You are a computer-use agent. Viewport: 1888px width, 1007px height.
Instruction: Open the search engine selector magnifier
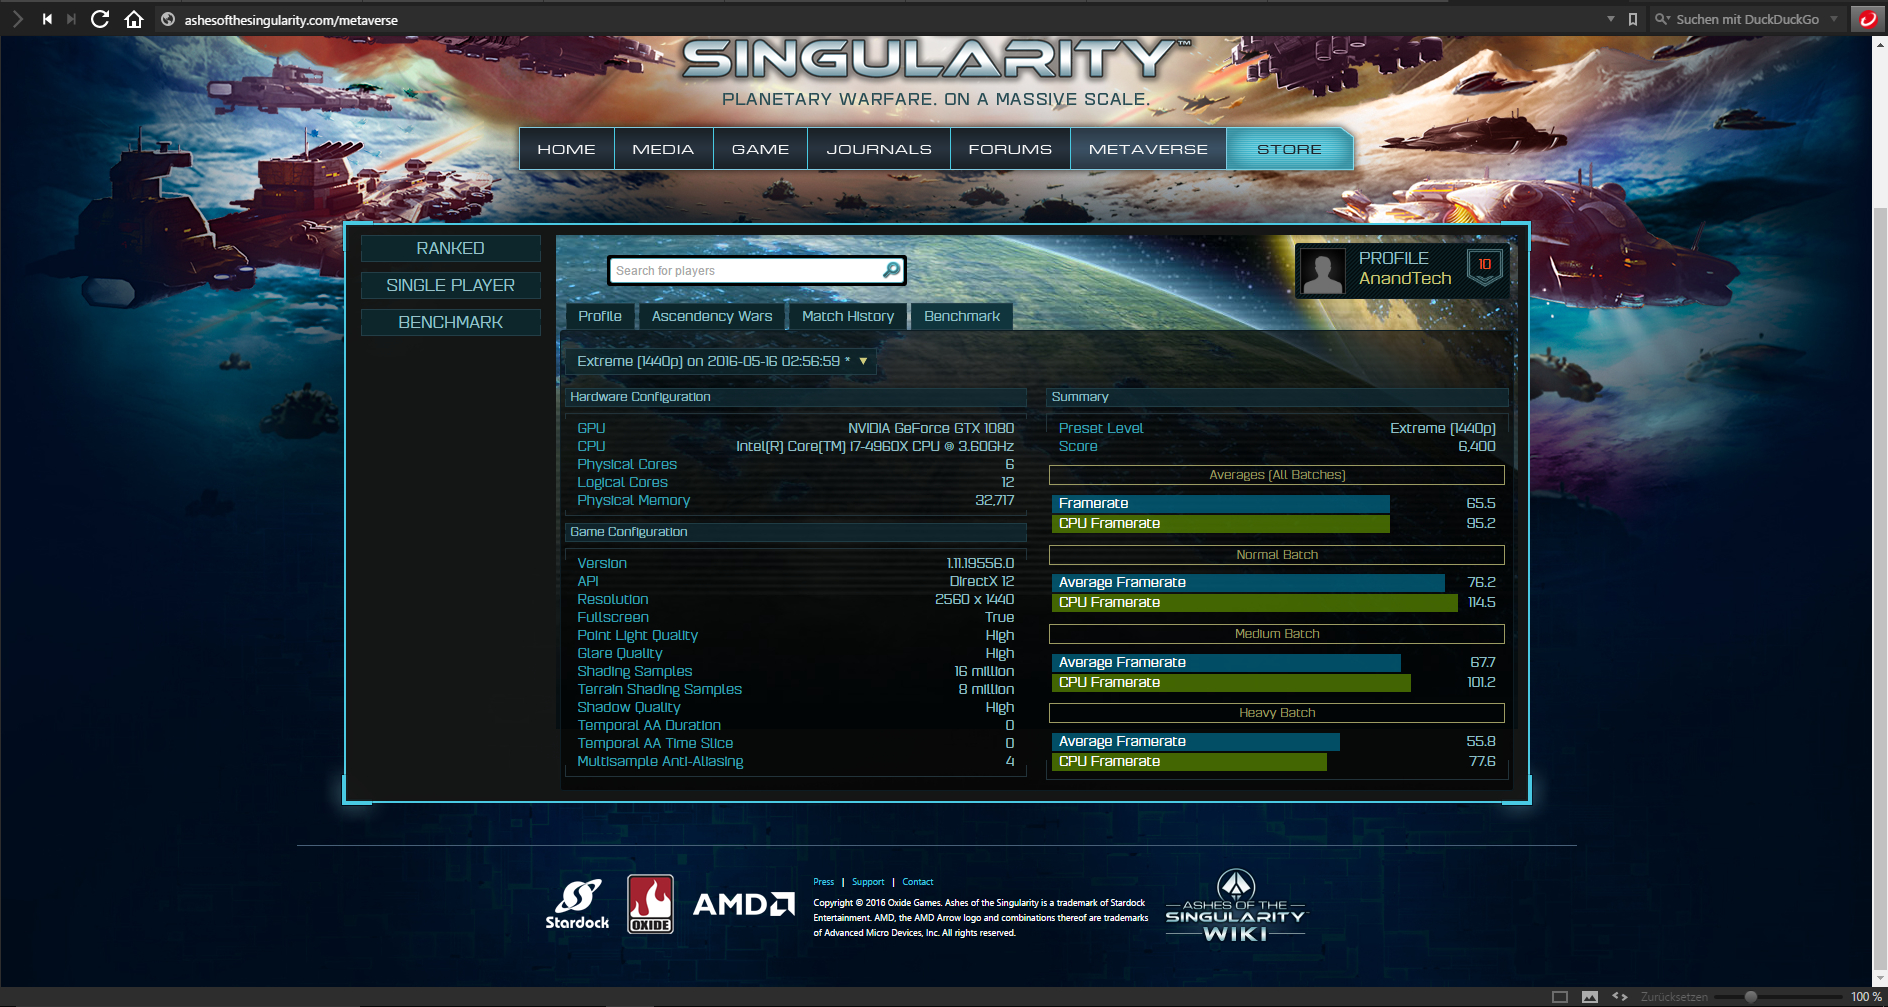tap(1662, 19)
